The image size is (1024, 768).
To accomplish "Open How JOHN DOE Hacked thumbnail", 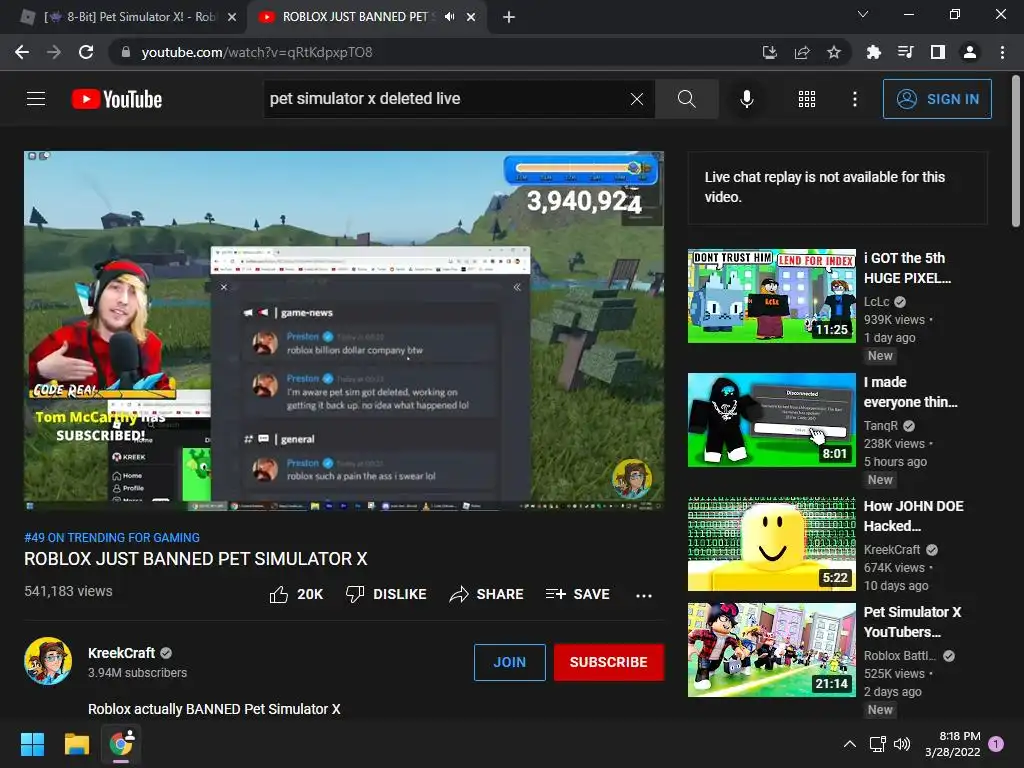I will [x=771, y=543].
